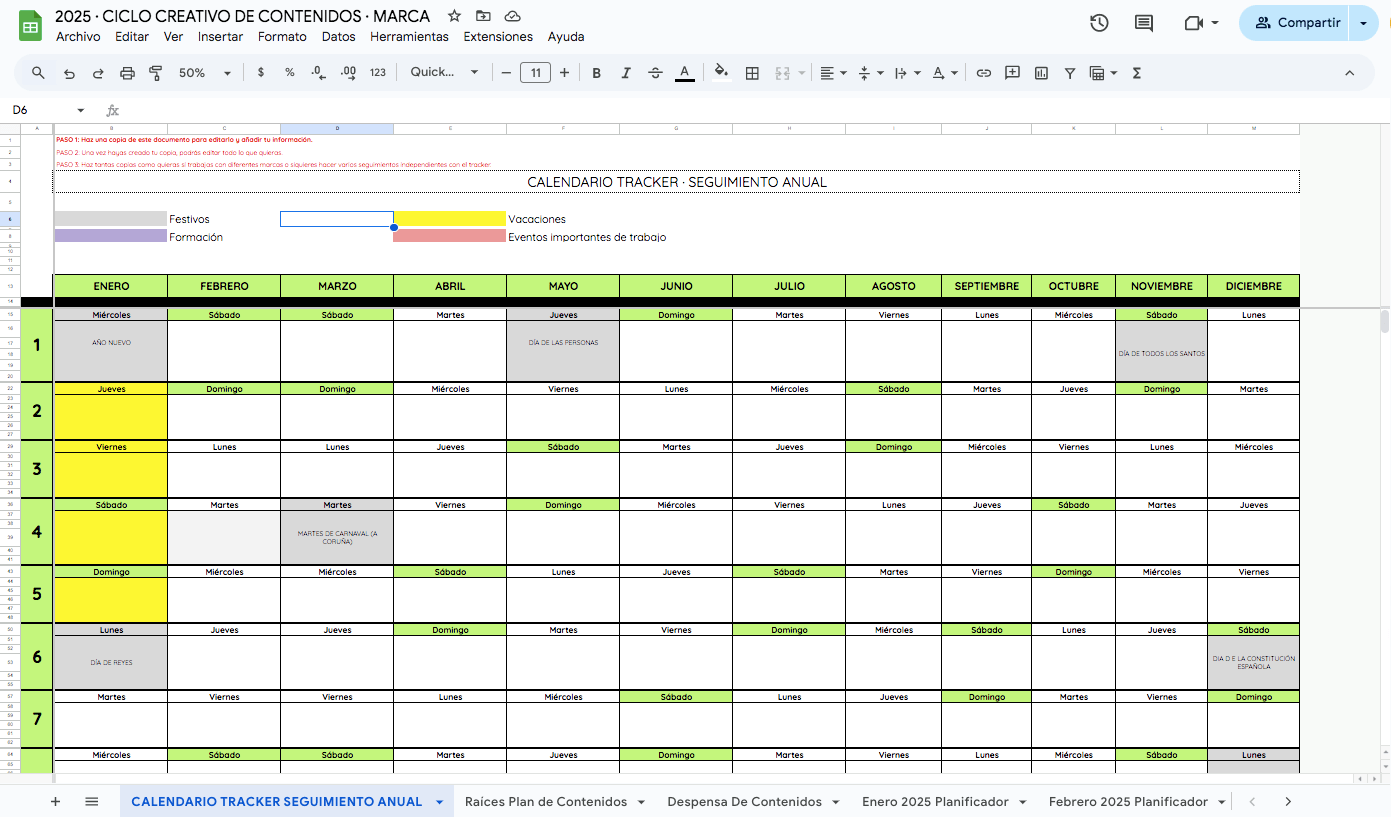Image resolution: width=1391 pixels, height=817 pixels.
Task: Click the Insert link icon
Action: pyautogui.click(x=983, y=73)
